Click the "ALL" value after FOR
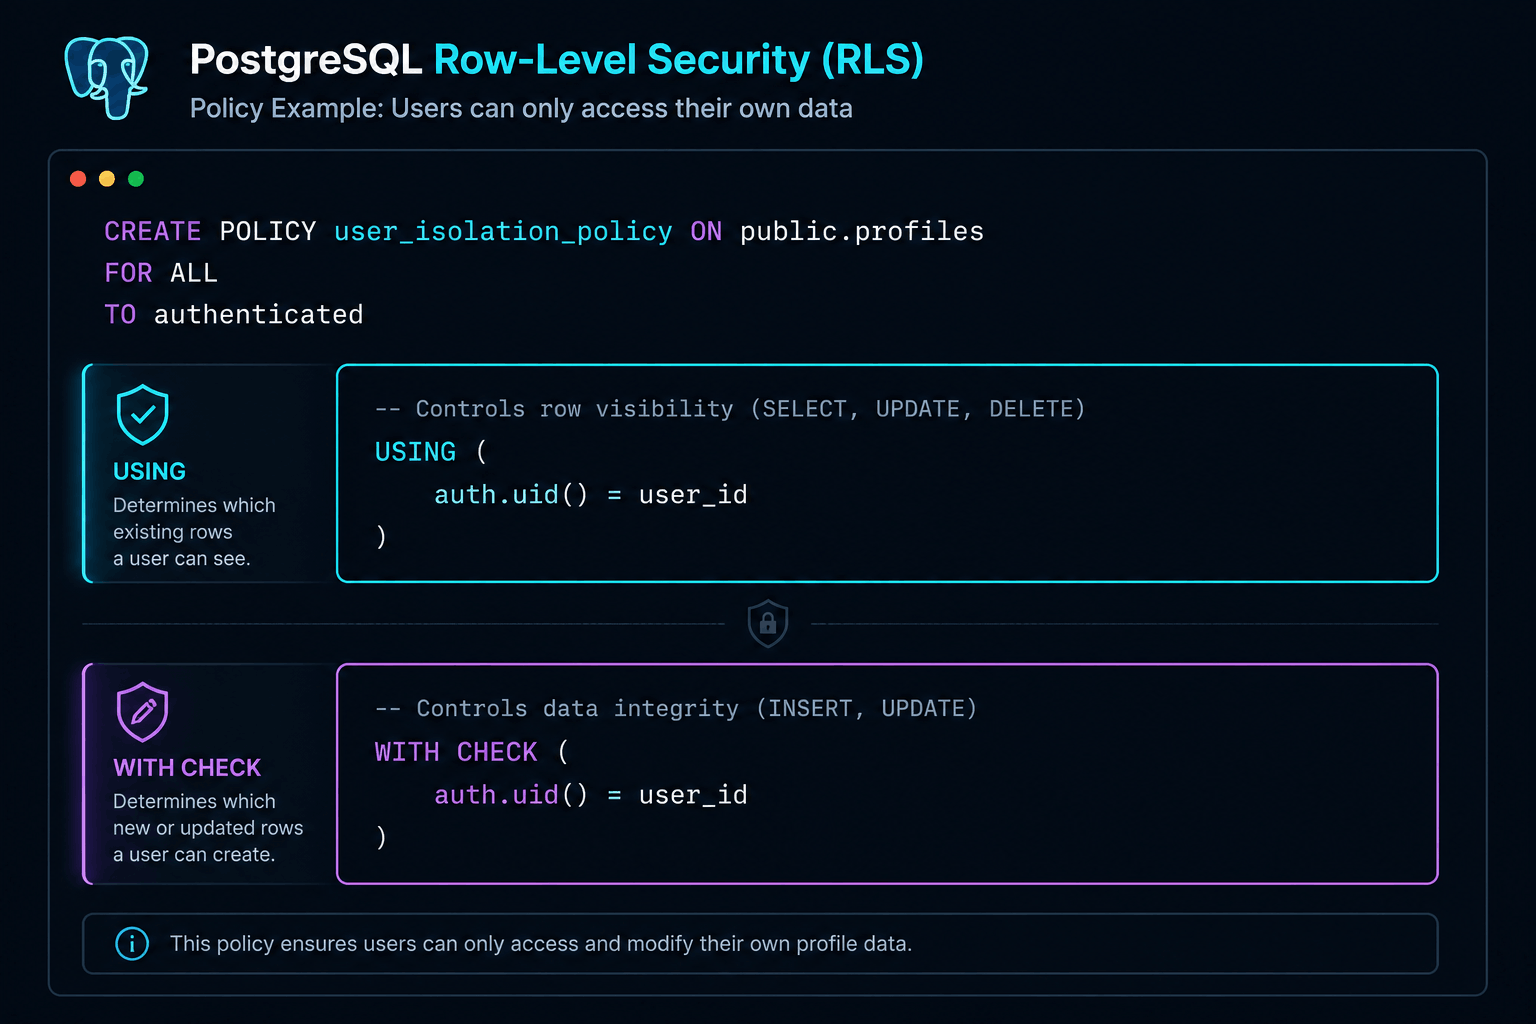The width and height of the screenshot is (1536, 1024). (x=194, y=273)
